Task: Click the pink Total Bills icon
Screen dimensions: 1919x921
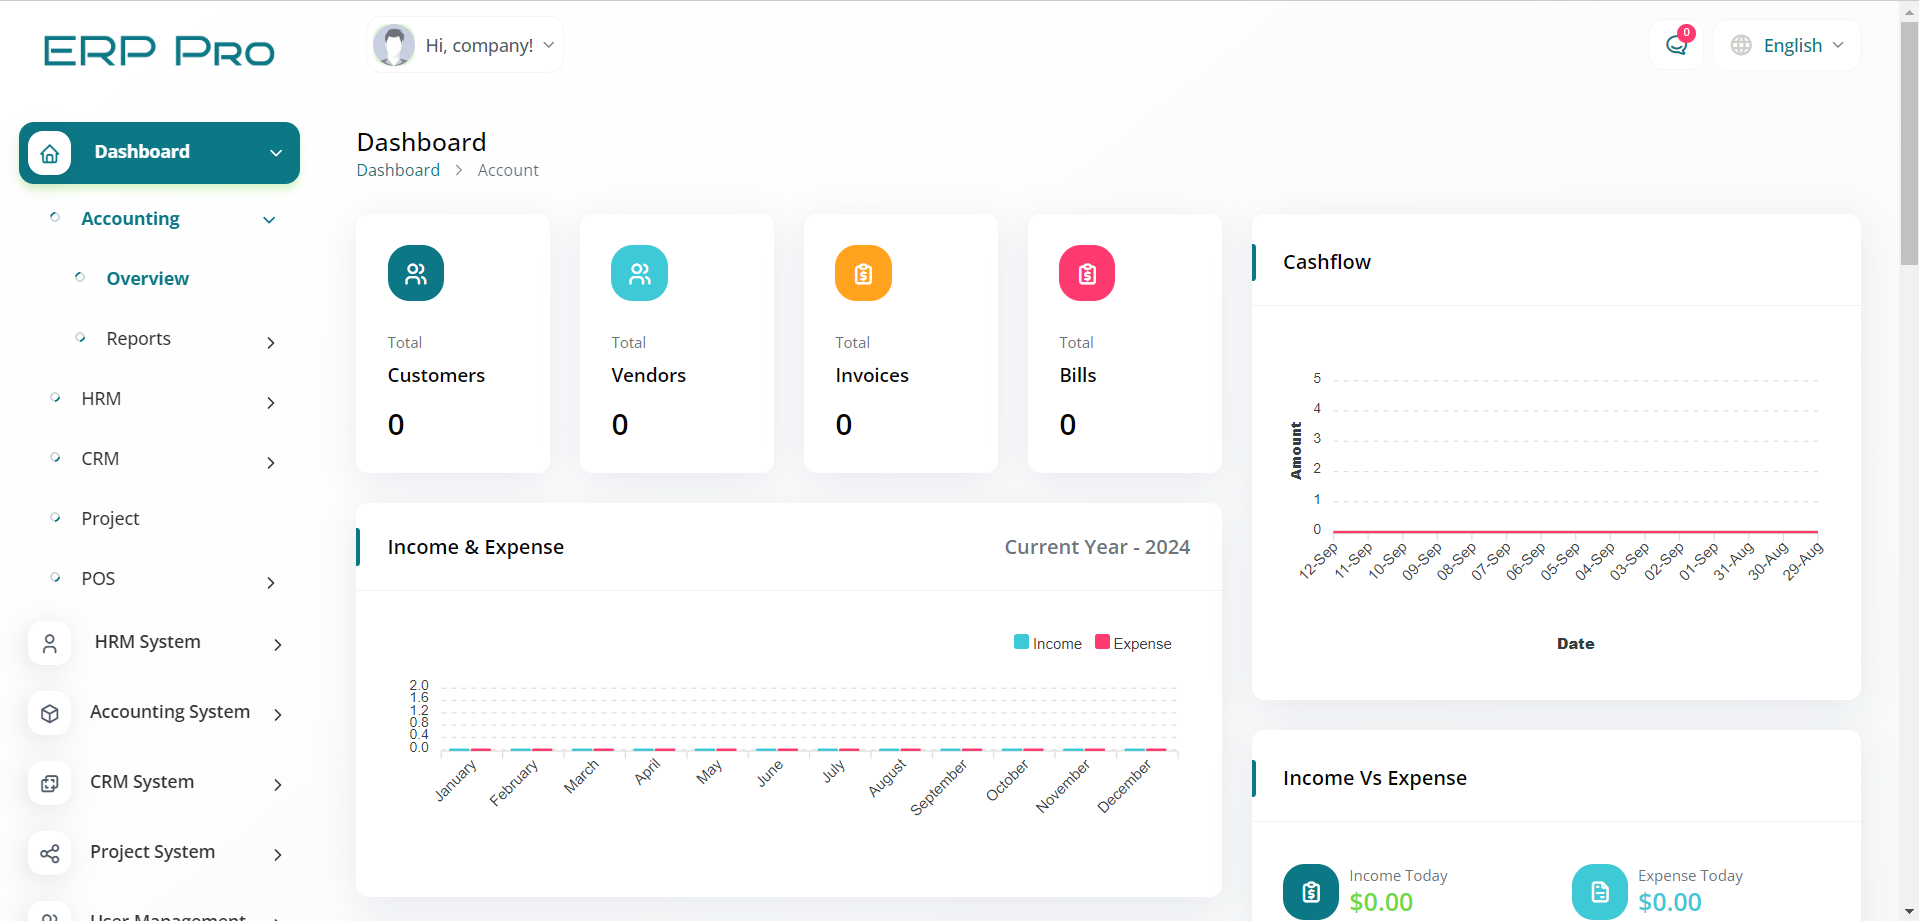Action: [1087, 273]
